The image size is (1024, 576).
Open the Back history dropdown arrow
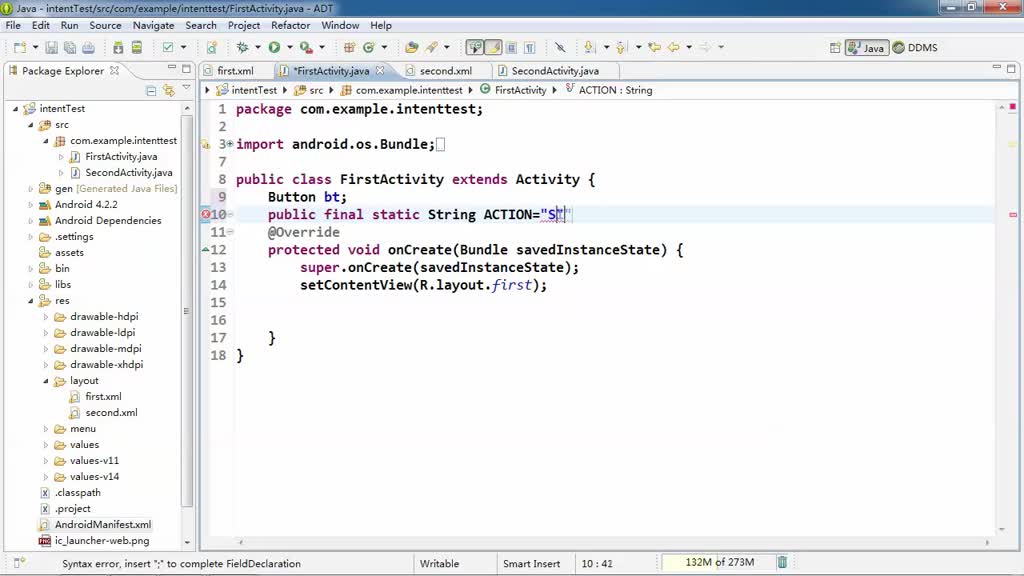(689, 48)
